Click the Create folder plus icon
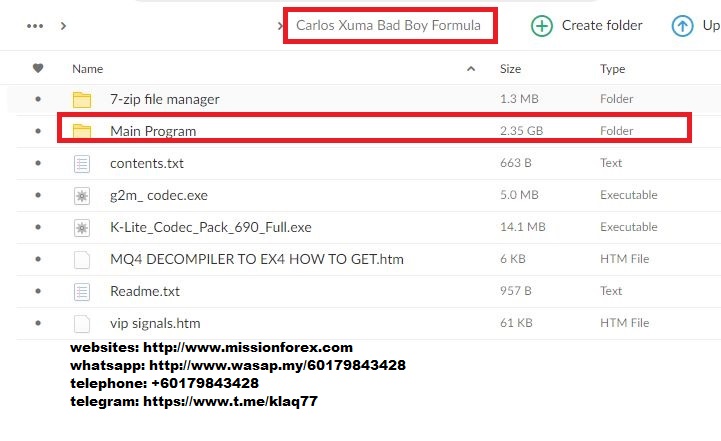The image size is (721, 441). click(x=542, y=26)
